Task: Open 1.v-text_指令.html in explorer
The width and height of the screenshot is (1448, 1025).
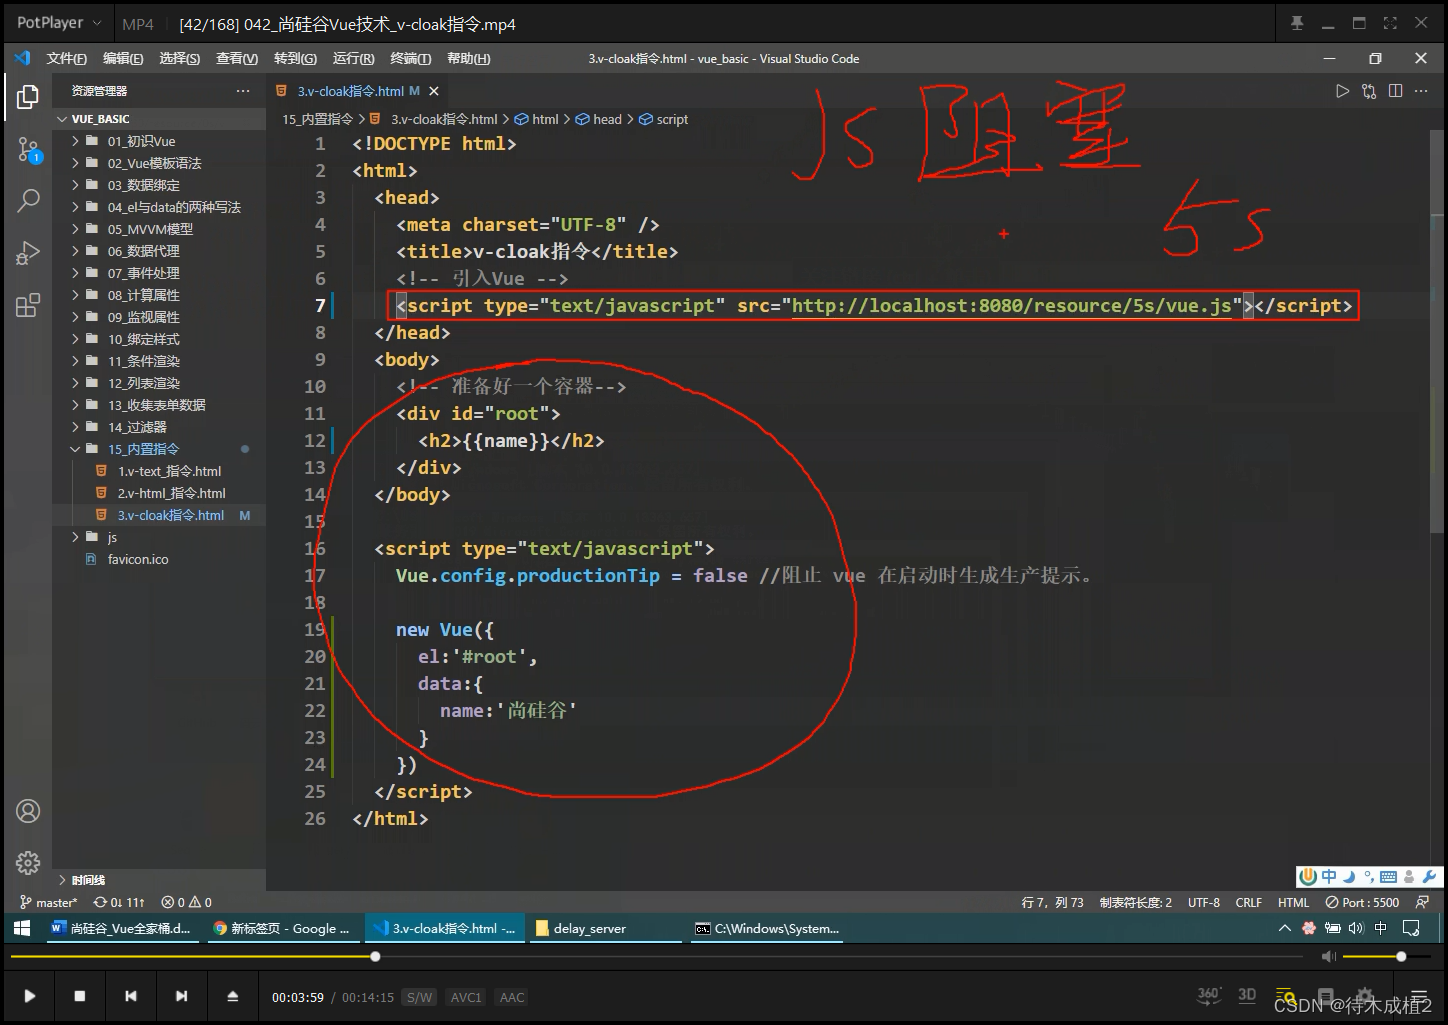Action: 160,471
